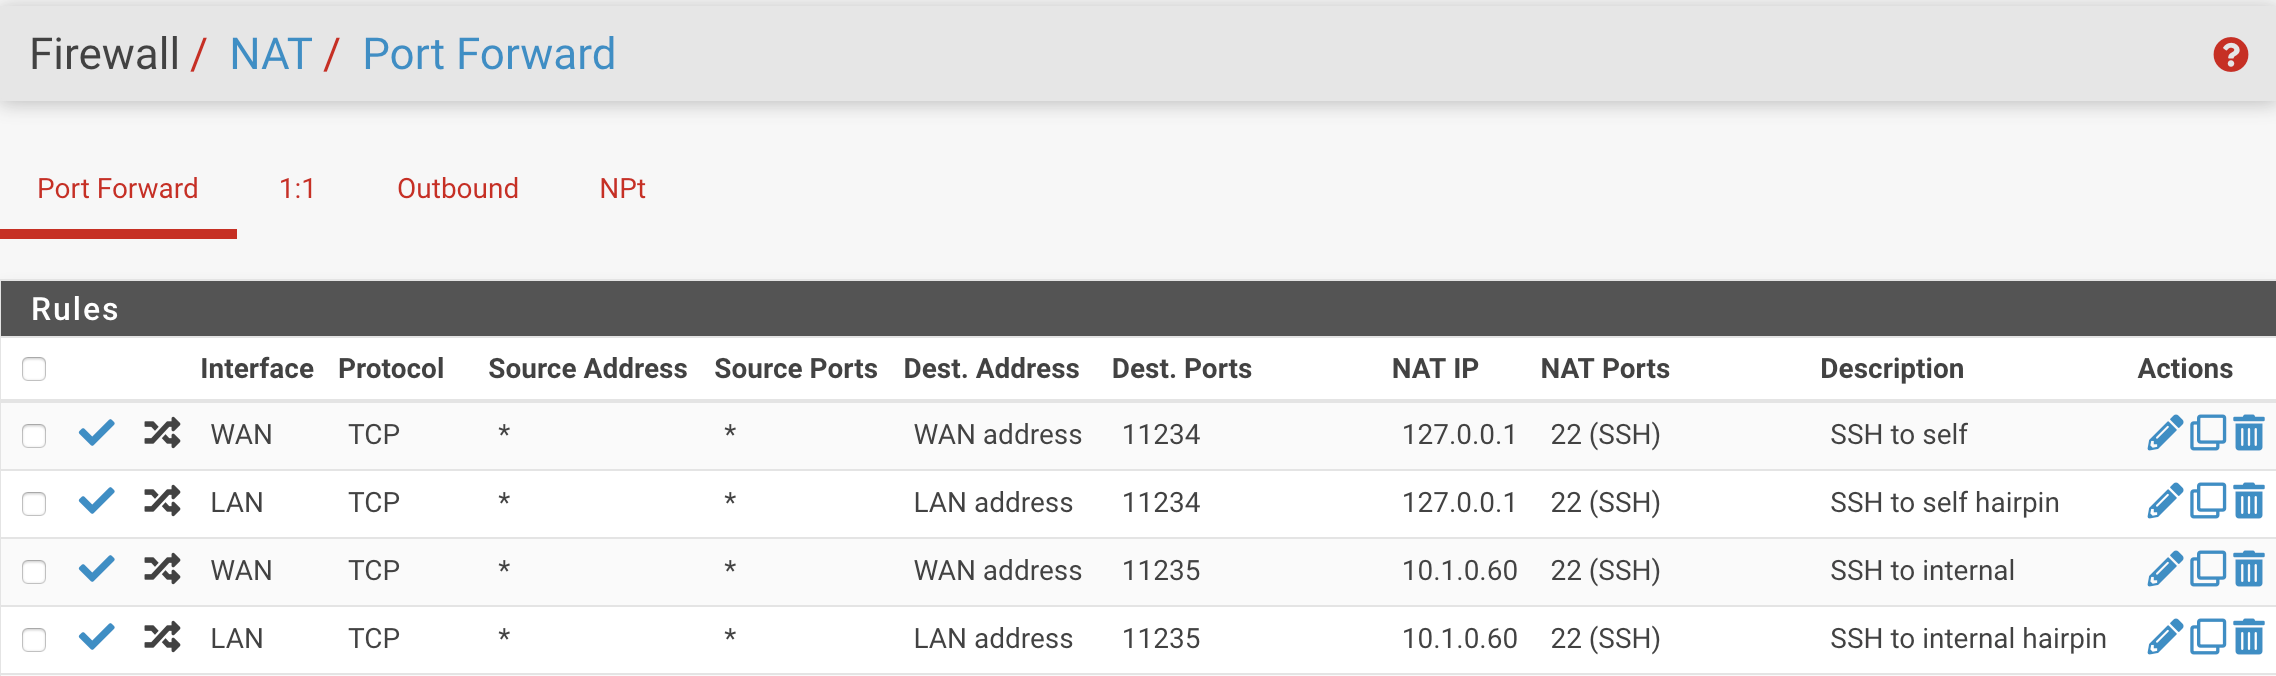Click the Port Forward breadcrumb link
The height and width of the screenshot is (676, 2276).
pos(489,54)
